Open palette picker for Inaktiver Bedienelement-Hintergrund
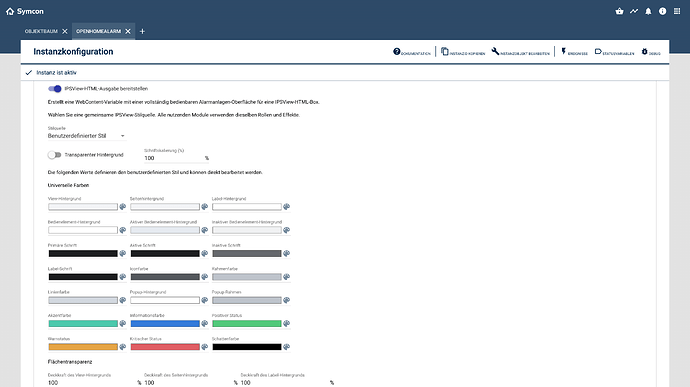 pos(286,230)
